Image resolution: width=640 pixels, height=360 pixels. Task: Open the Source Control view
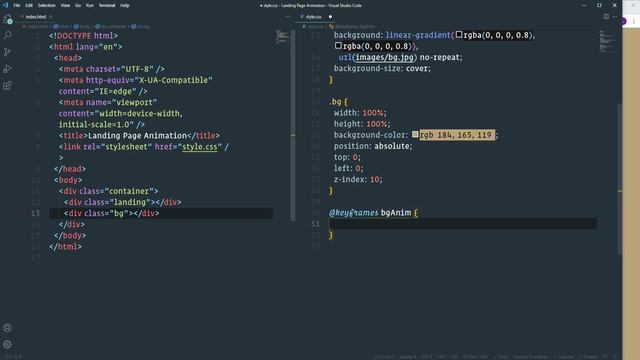(x=7, y=52)
